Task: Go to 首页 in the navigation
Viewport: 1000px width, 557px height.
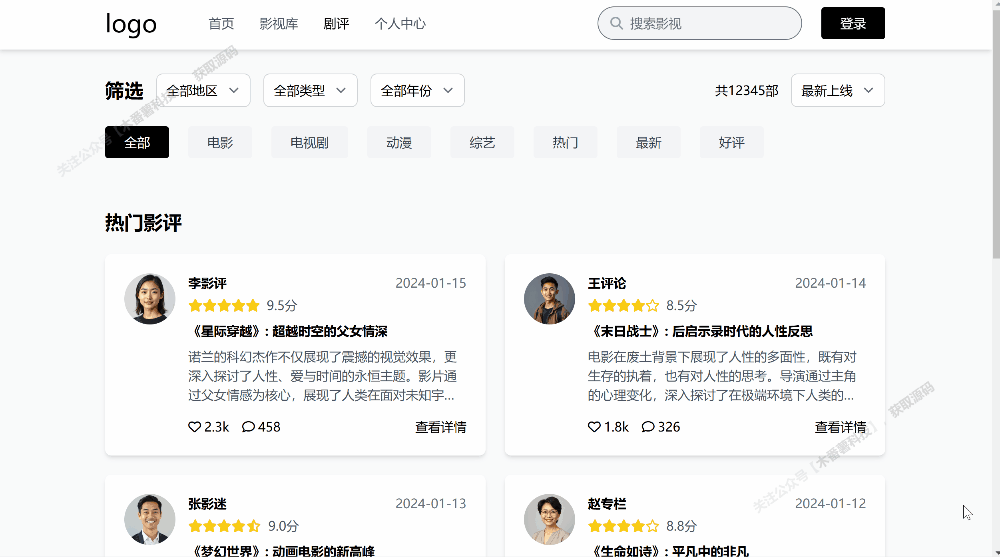Action: 221,24
